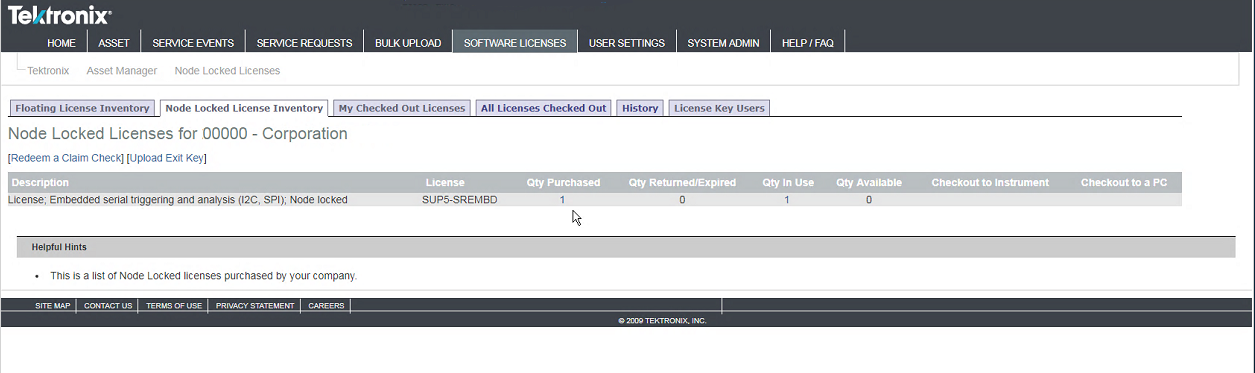
Task: Open HELP / FAQ
Action: (809, 43)
